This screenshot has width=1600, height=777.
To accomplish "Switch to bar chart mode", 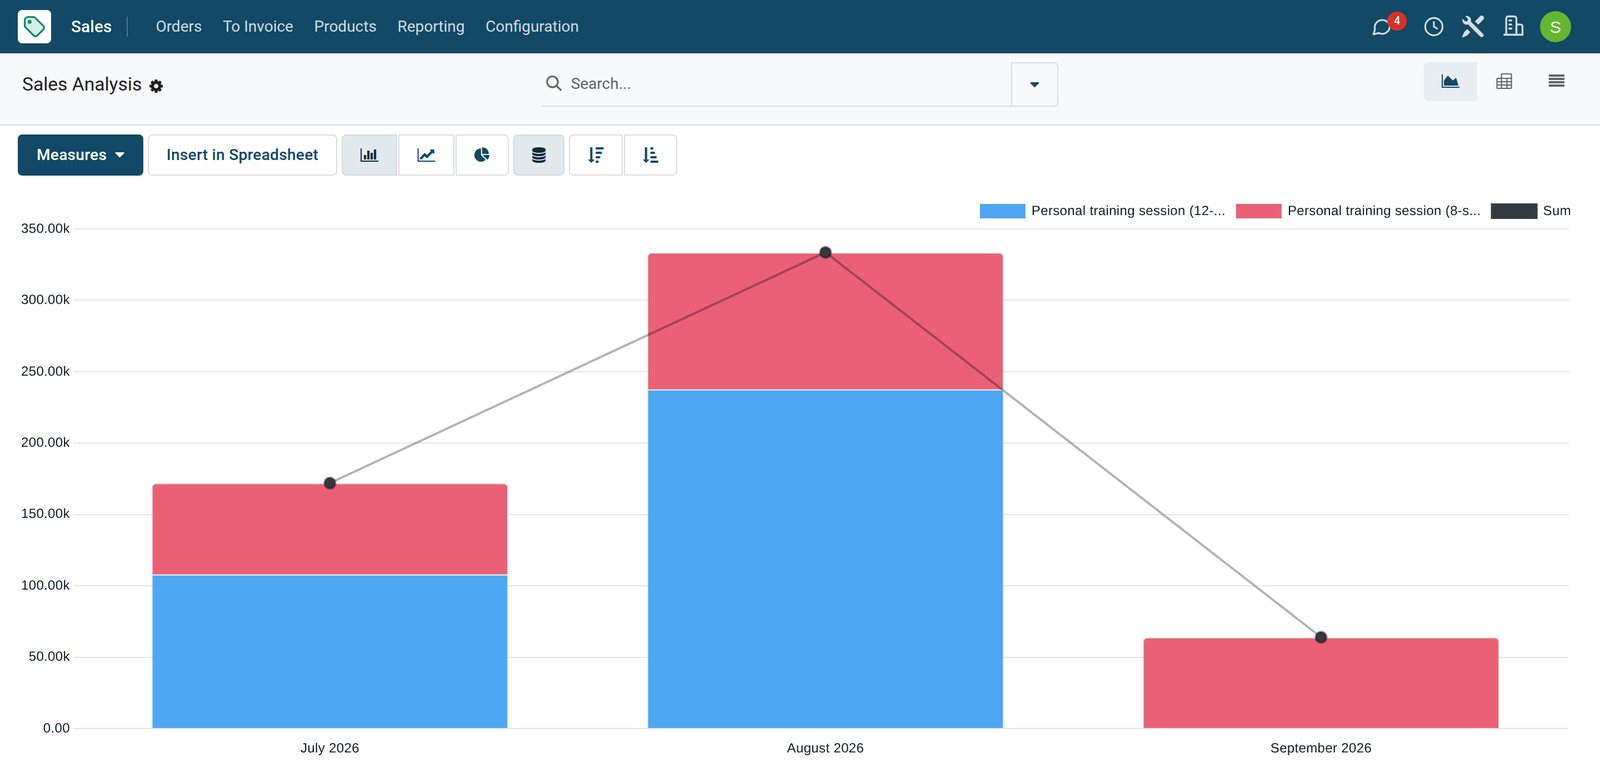I will (369, 155).
